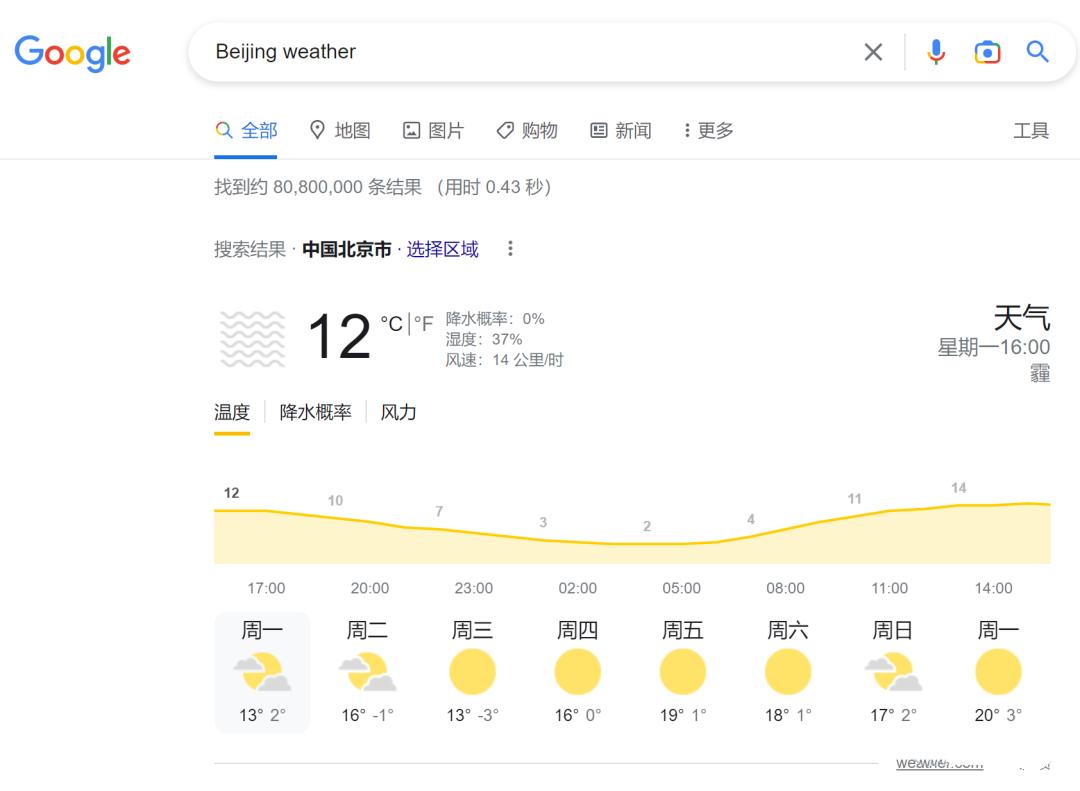Click the Google logo to go home
The width and height of the screenshot is (1080, 791).
click(x=72, y=54)
